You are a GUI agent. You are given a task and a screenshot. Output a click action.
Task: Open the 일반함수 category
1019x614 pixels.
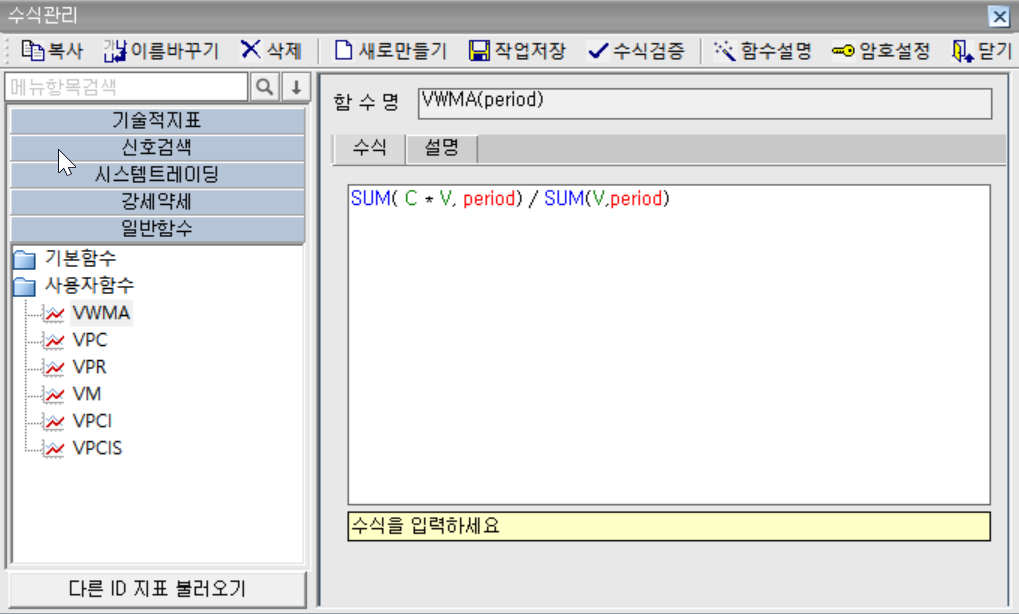pos(157,229)
